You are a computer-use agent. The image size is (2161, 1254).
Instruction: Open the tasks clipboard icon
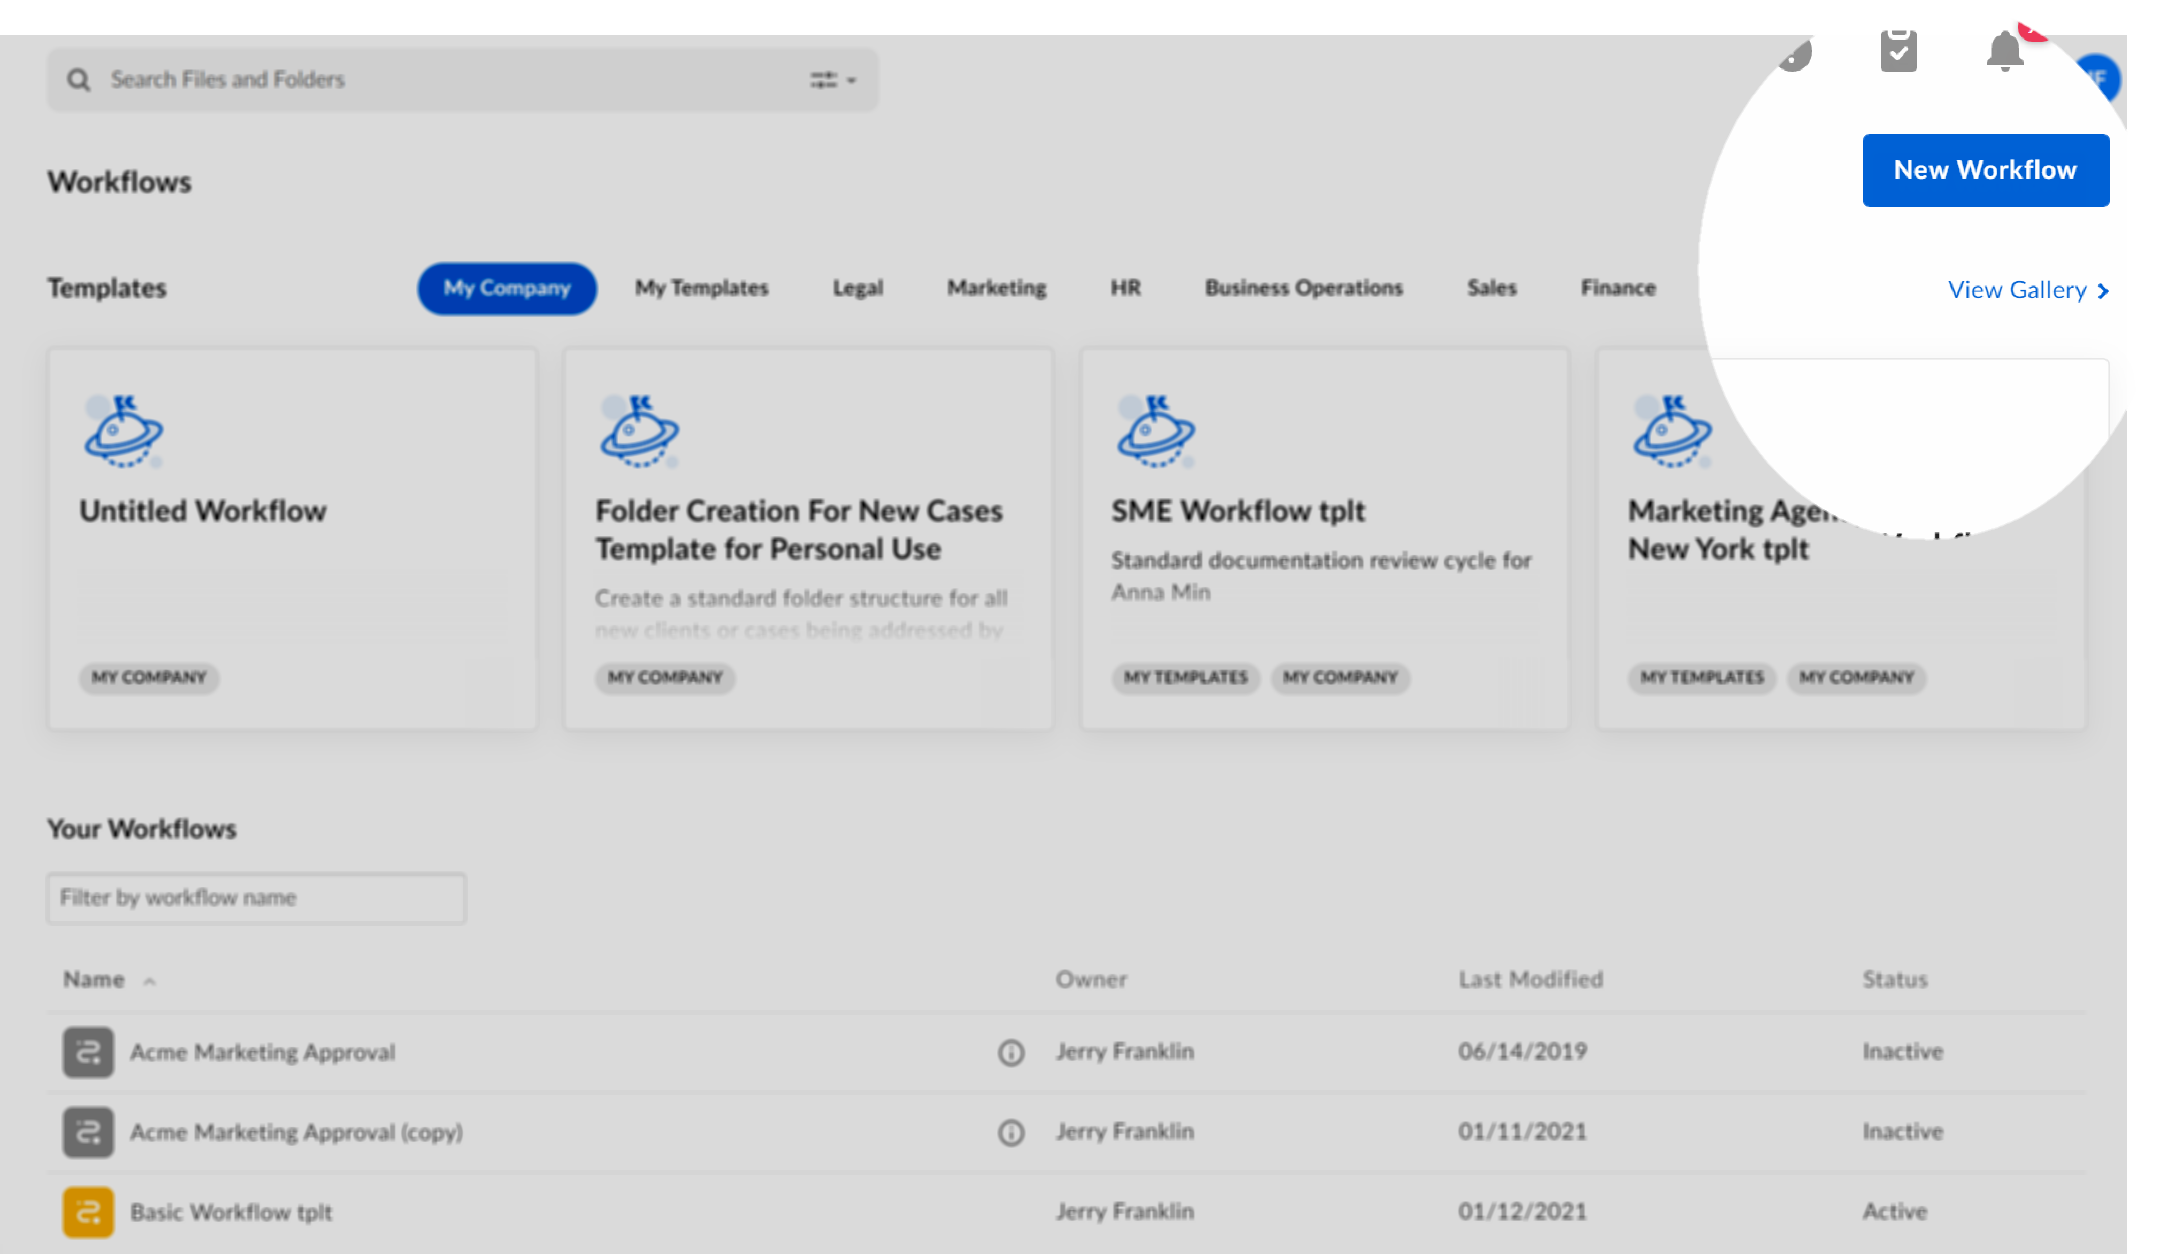(1898, 52)
